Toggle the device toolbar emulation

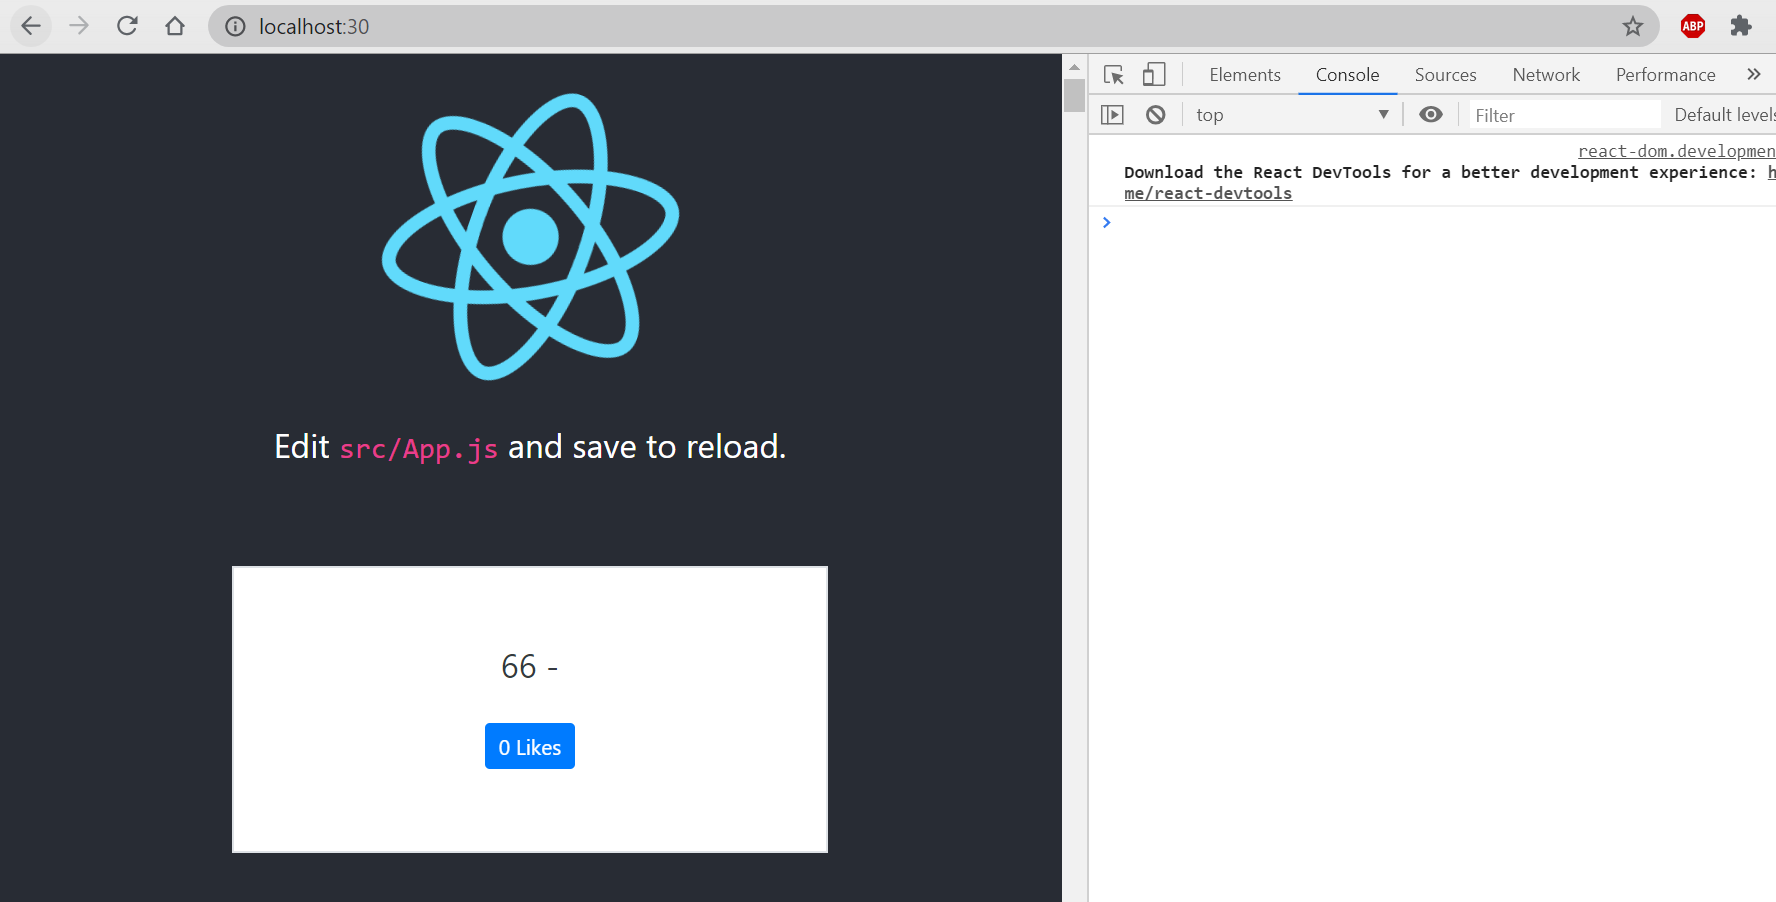[x=1154, y=75]
